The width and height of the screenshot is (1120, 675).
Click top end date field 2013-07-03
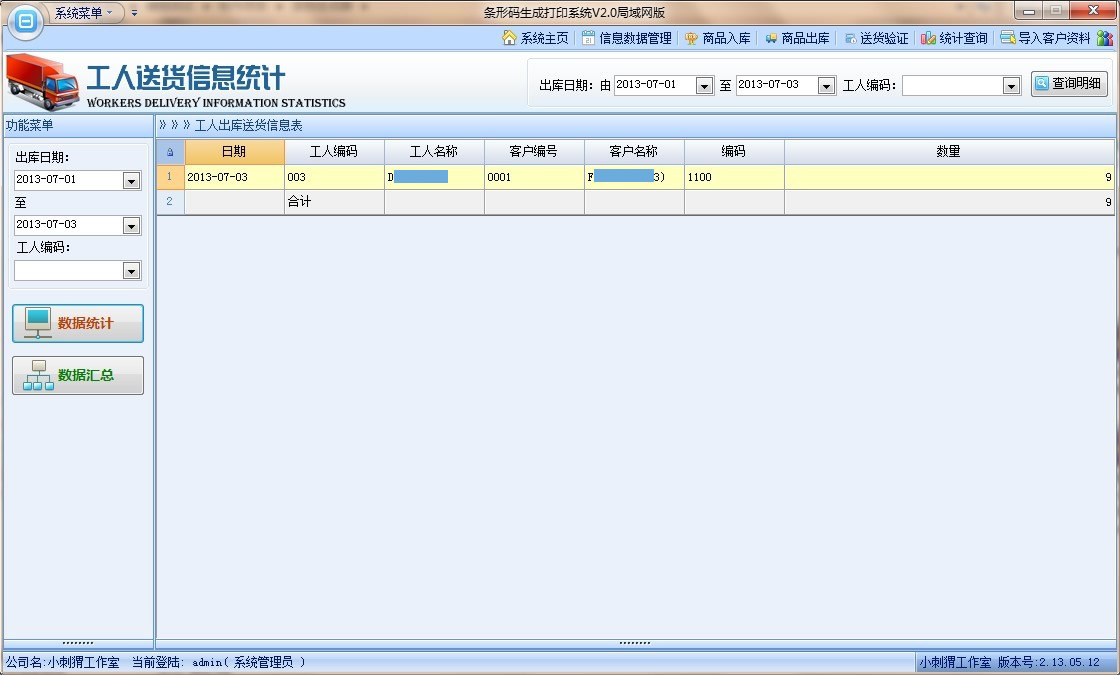tap(777, 85)
